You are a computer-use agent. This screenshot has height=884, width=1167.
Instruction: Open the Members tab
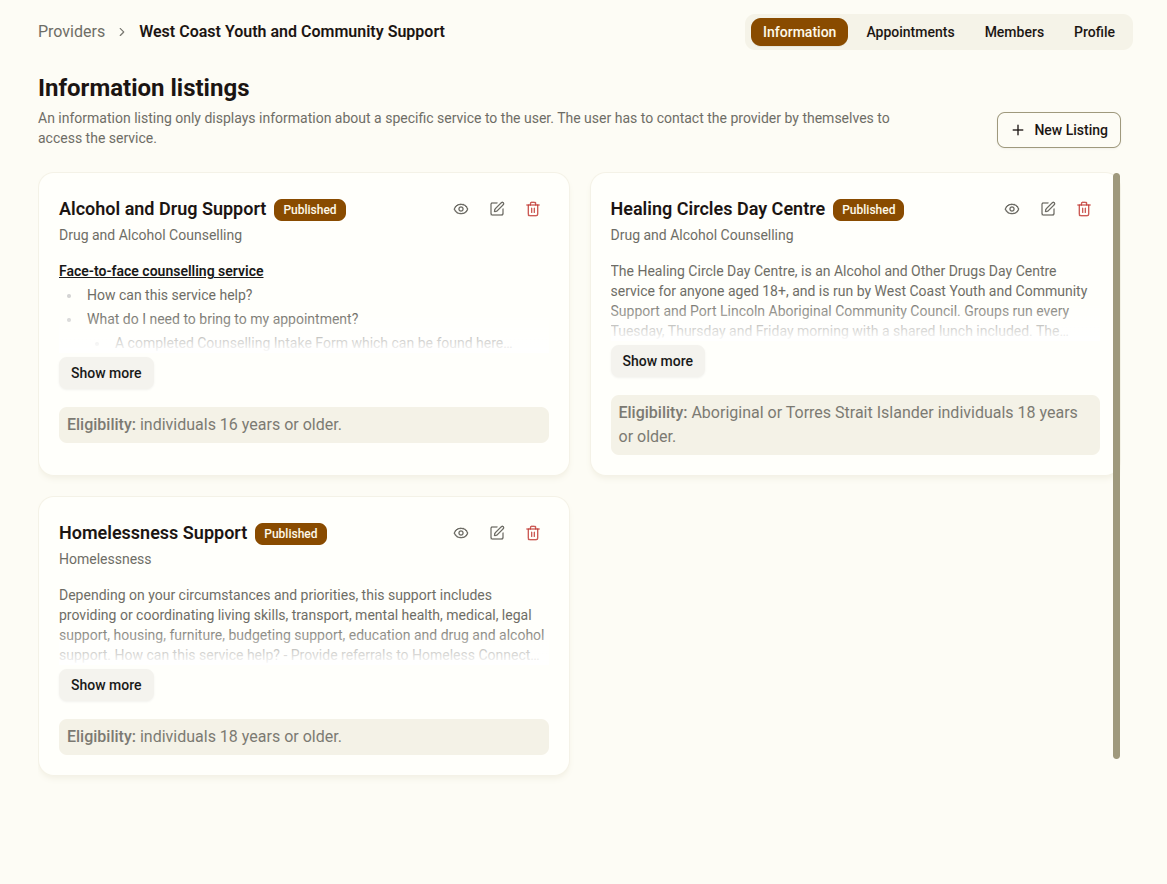pos(1014,32)
